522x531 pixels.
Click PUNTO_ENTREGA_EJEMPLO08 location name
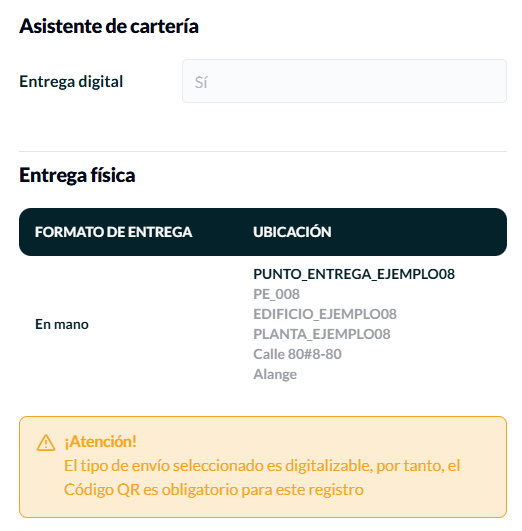tap(354, 274)
